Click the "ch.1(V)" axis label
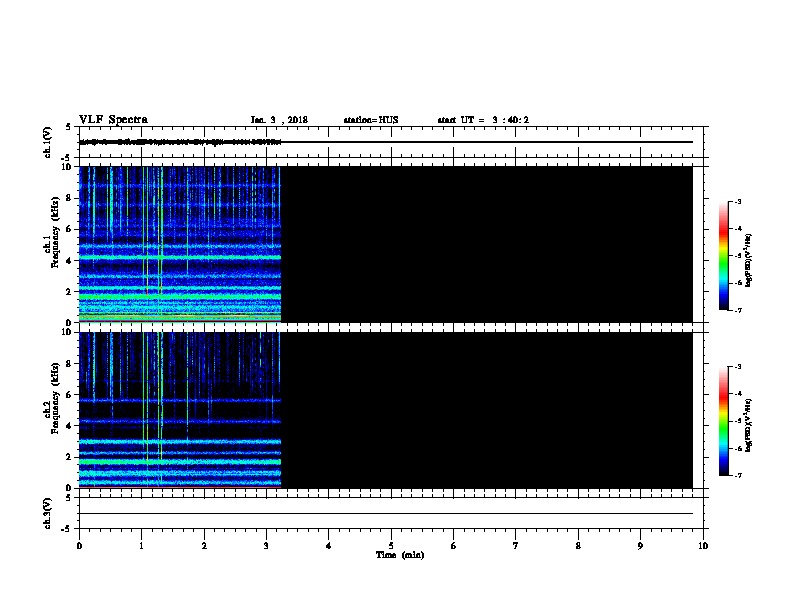The image size is (792, 612). [48, 142]
